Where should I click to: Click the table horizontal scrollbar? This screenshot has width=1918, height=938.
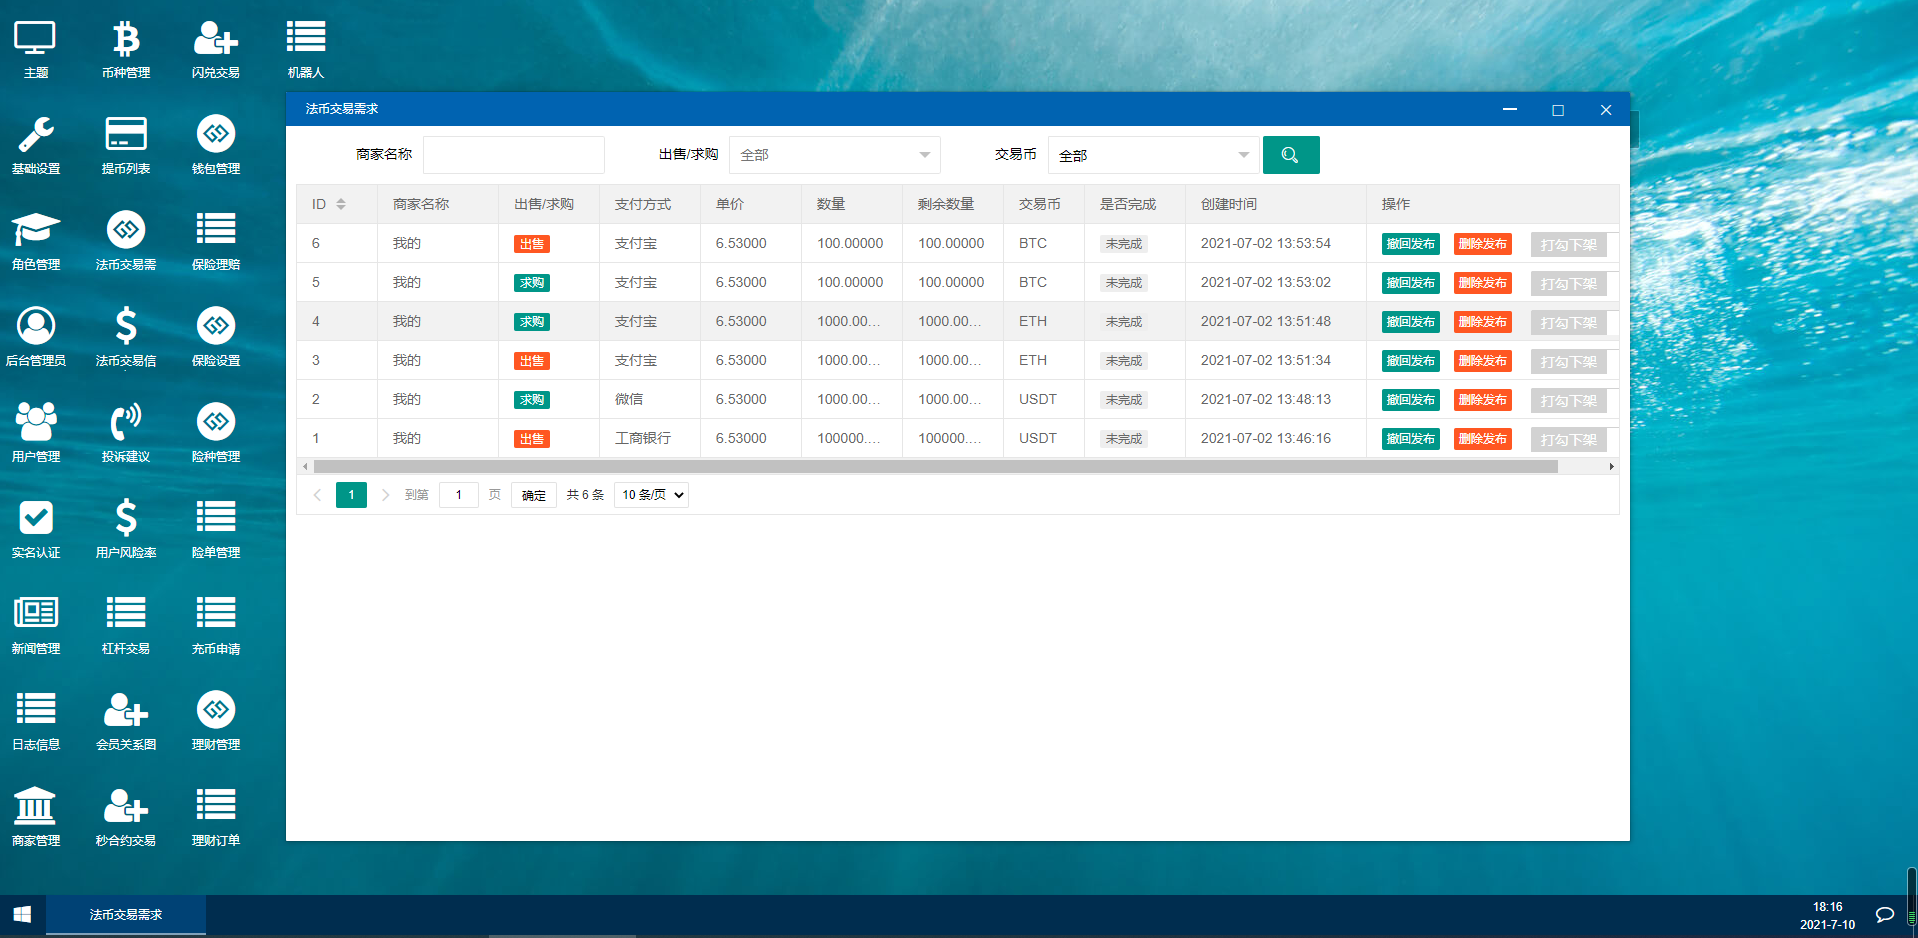pos(936,467)
